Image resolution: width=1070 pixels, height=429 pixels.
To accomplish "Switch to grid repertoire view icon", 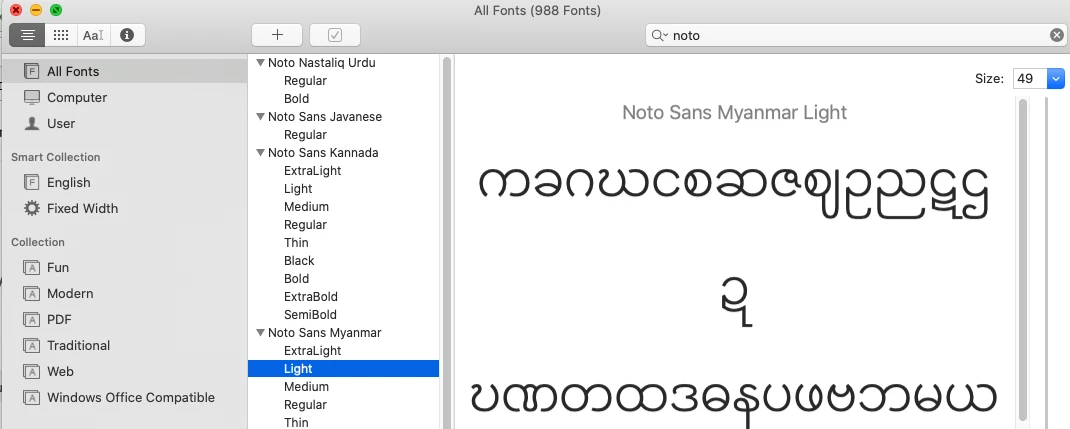I will (x=61, y=35).
